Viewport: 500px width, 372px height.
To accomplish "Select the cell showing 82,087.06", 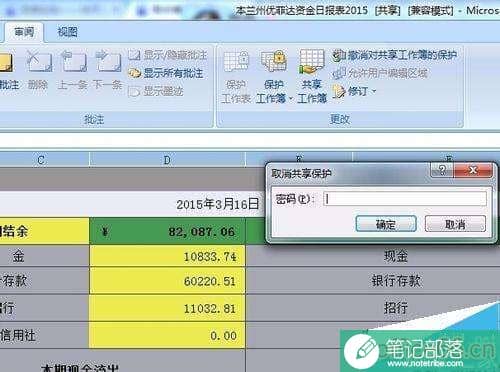I will (x=167, y=231).
